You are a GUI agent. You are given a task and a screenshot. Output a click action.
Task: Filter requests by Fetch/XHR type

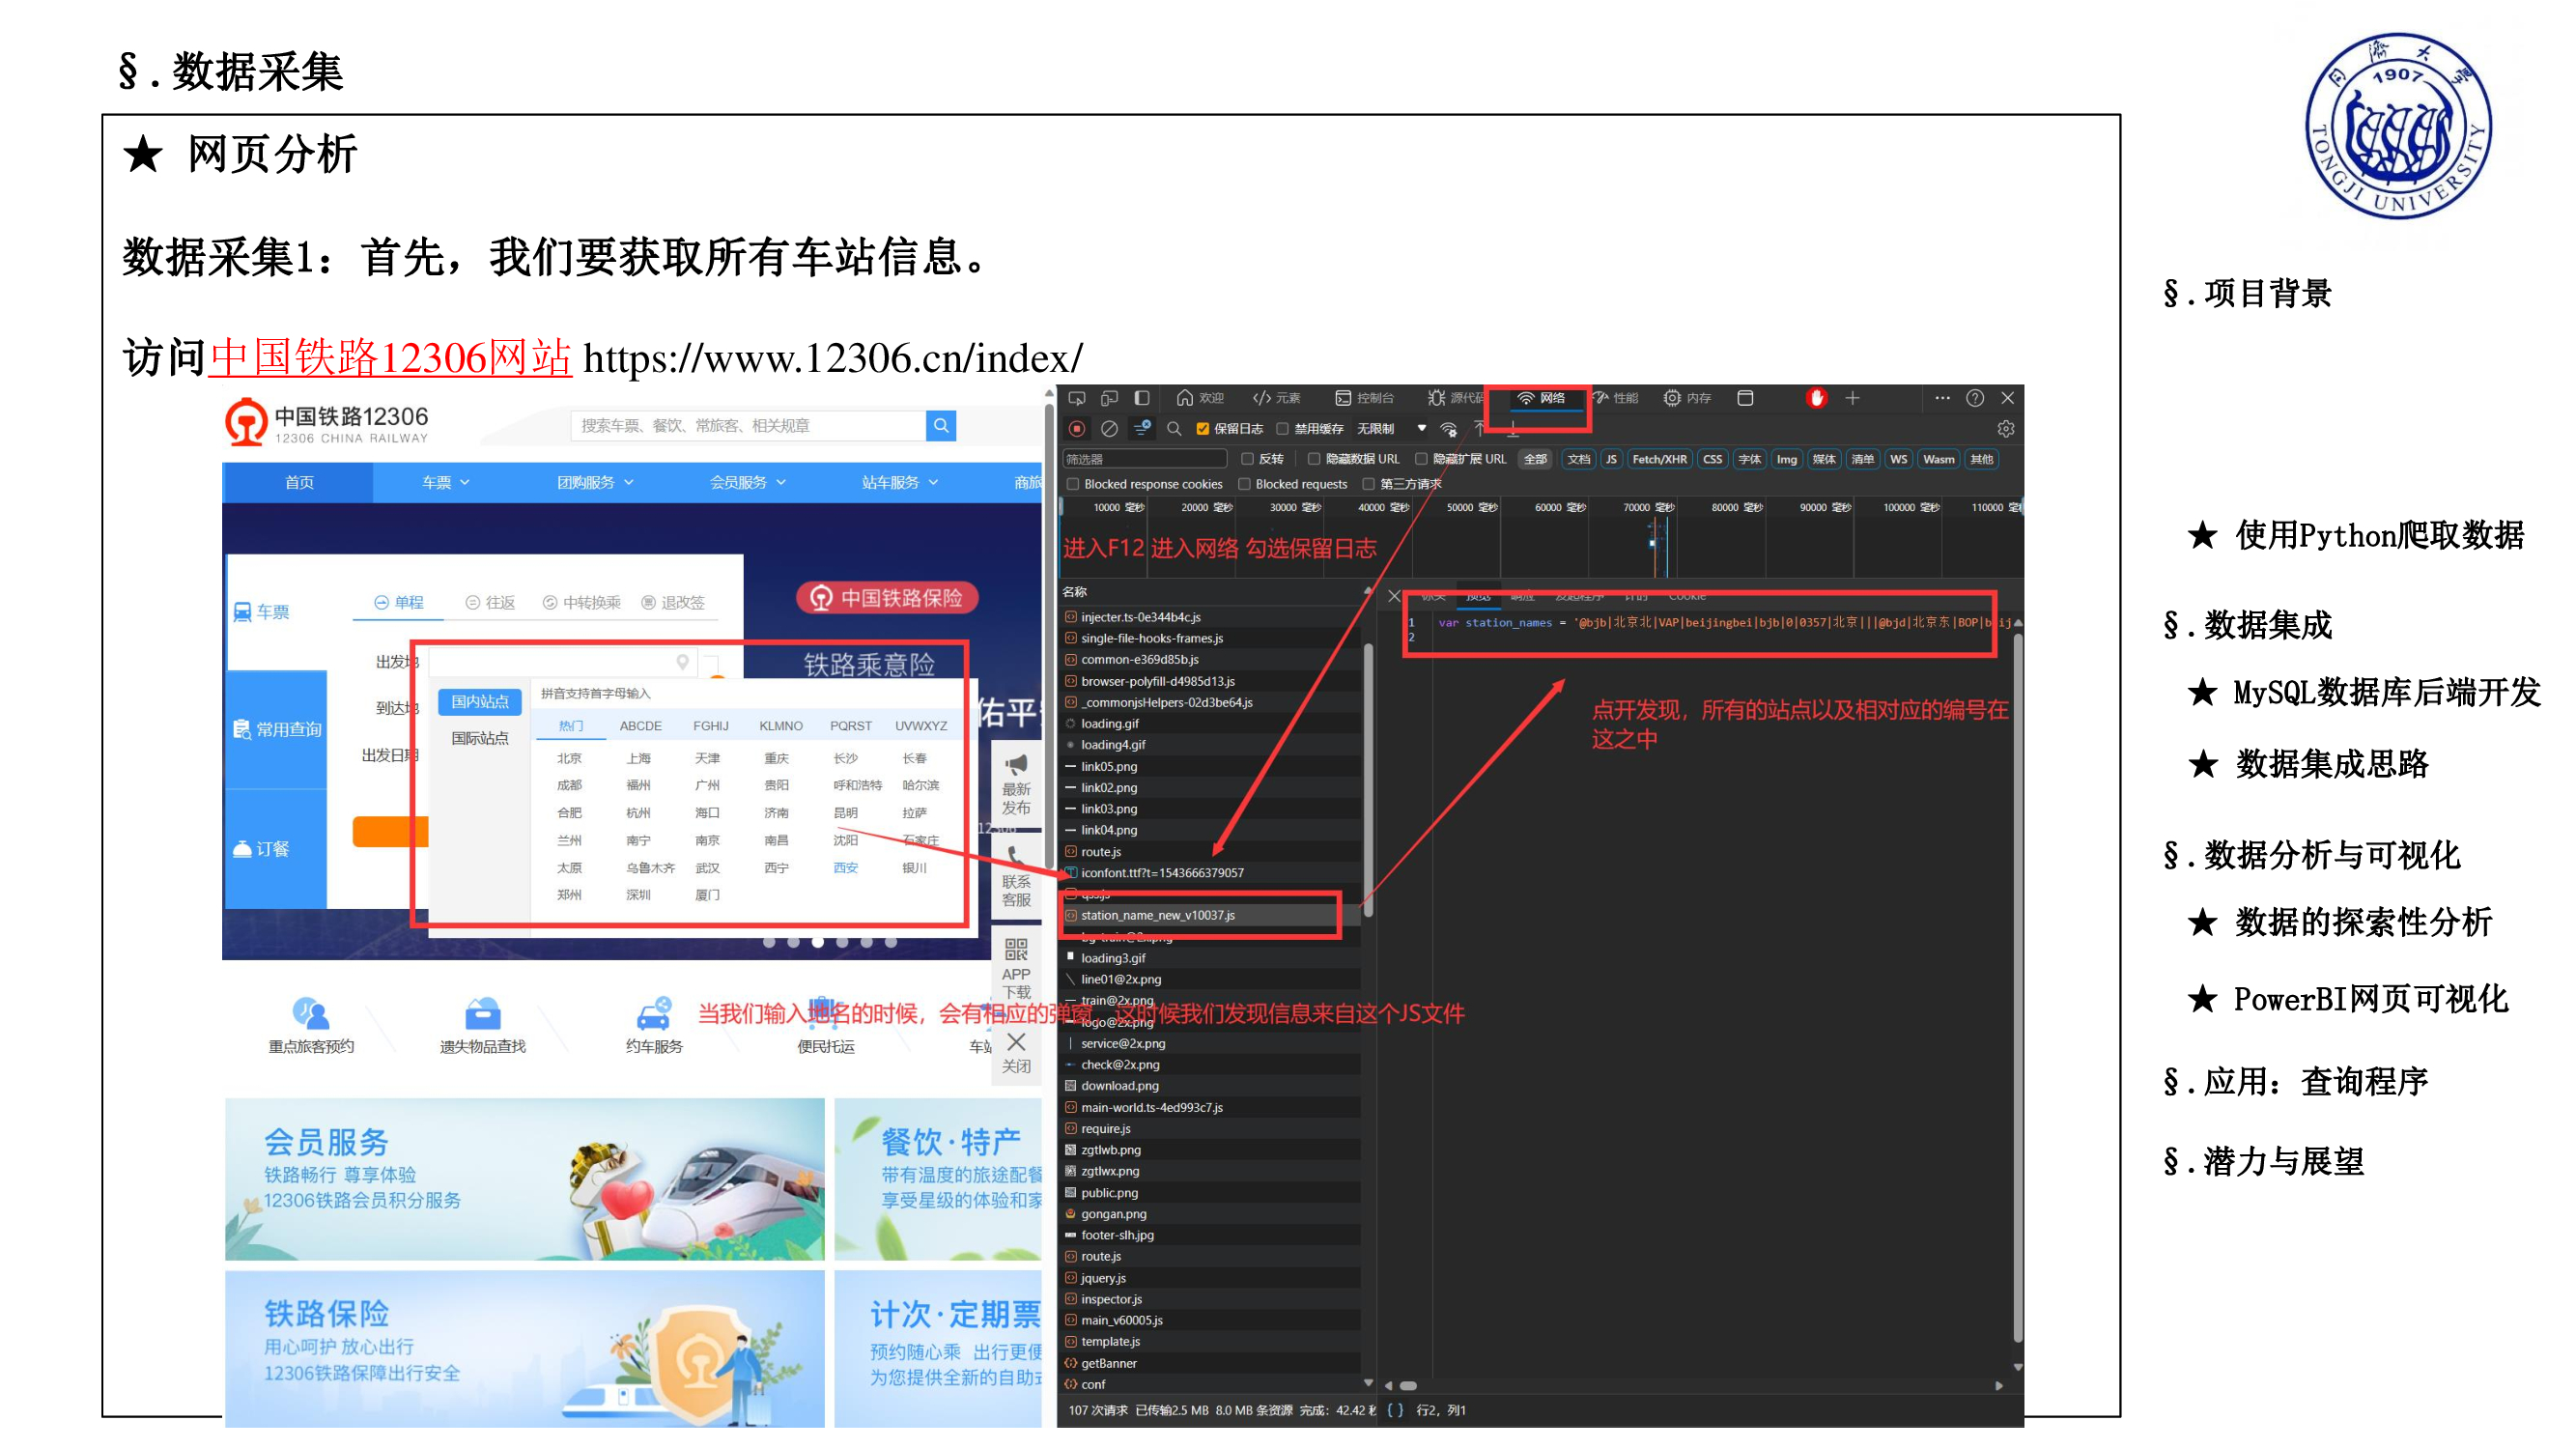point(1658,459)
